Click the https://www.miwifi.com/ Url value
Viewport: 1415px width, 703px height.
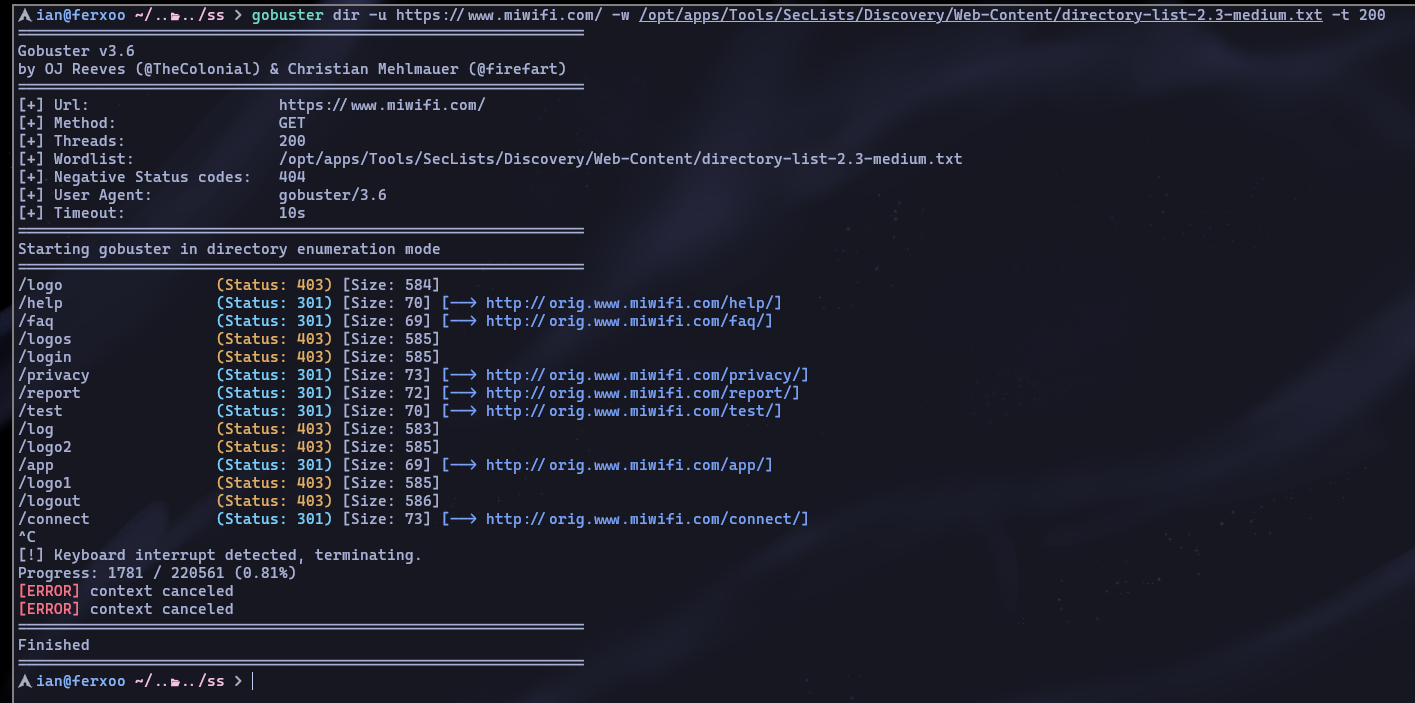[x=382, y=105]
